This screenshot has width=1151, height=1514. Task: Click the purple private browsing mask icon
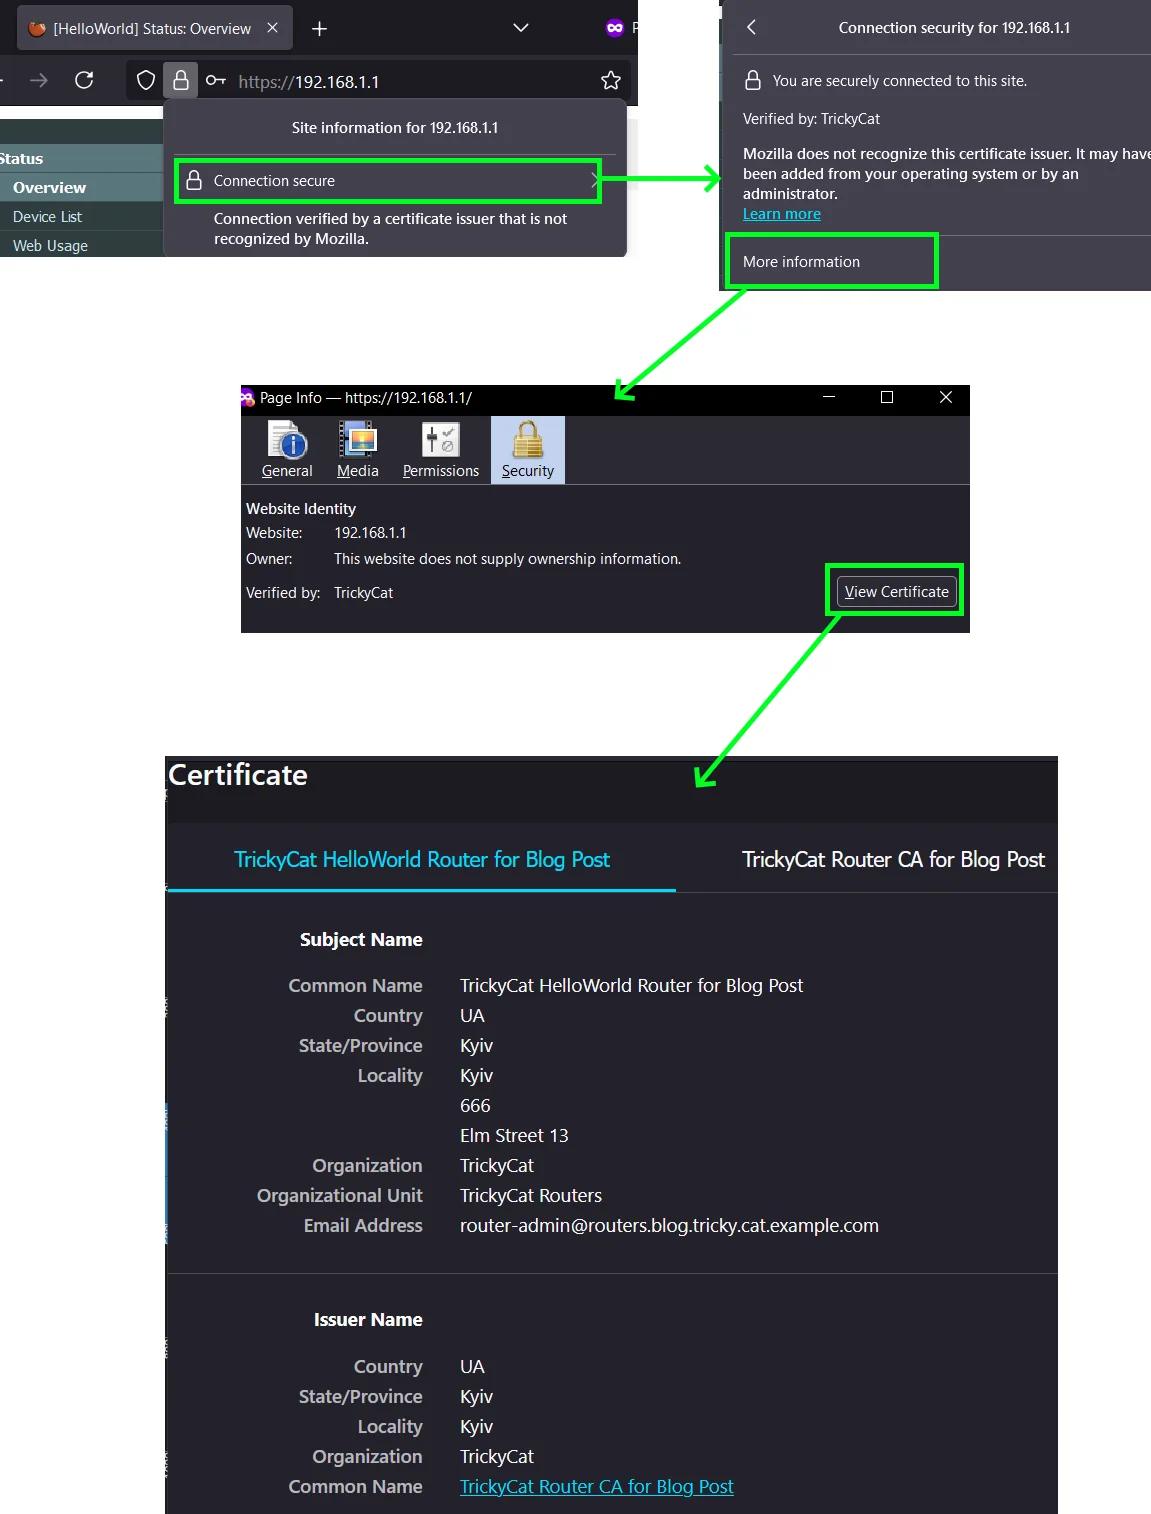pos(615,28)
